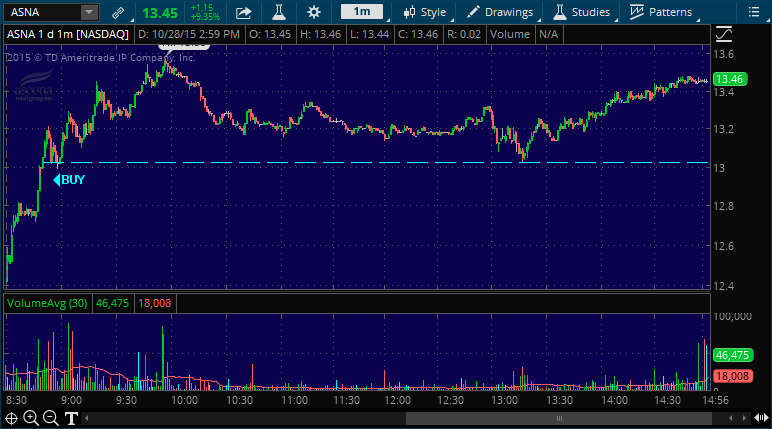Click the crosshair pan tool icon
The height and width of the screenshot is (429, 772).
click(x=11, y=419)
